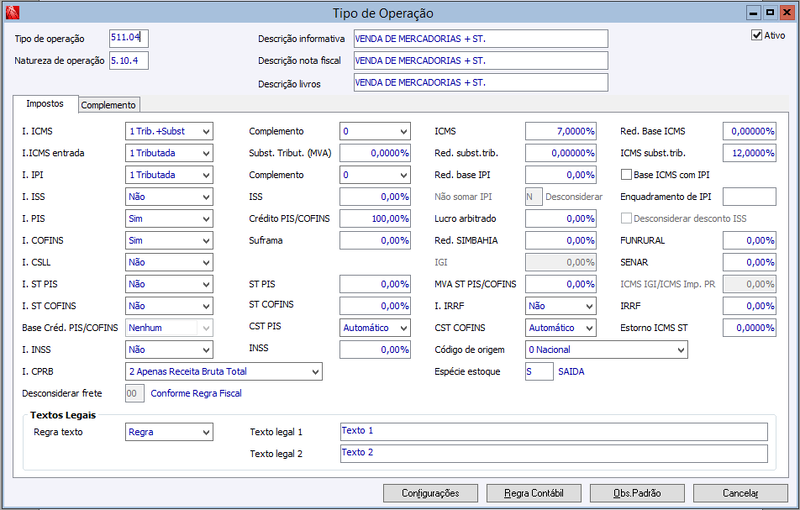Click the Descrição informativa field
Screen dimensions: 800x510
[x=481, y=39]
